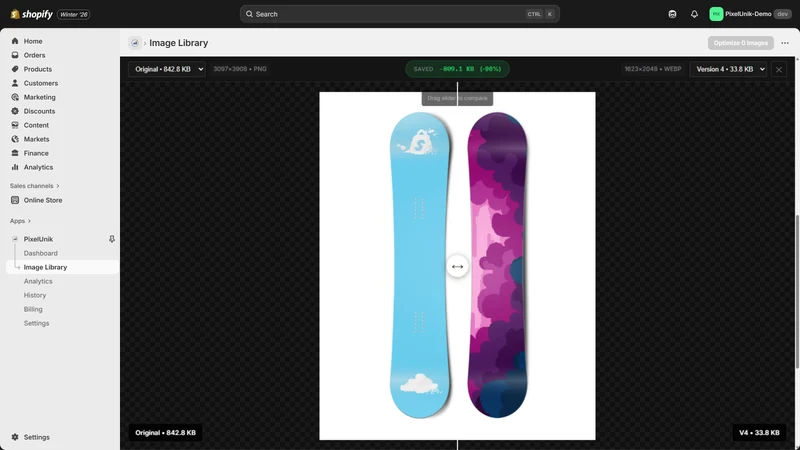Open PixelUnik Billing
The image size is (800, 450).
(x=33, y=309)
